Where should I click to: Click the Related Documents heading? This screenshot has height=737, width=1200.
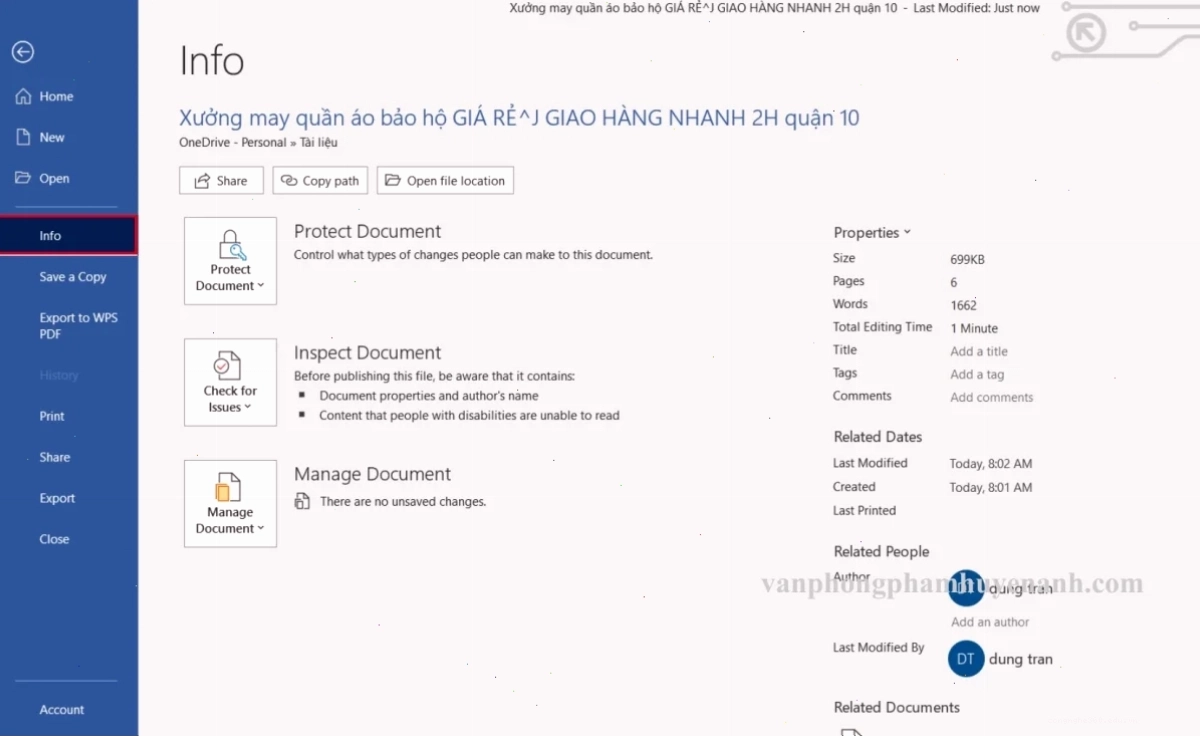point(897,707)
